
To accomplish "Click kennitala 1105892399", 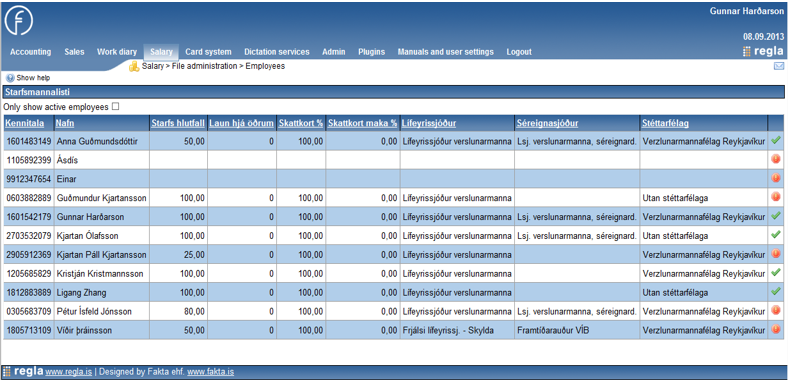I will (28, 160).
